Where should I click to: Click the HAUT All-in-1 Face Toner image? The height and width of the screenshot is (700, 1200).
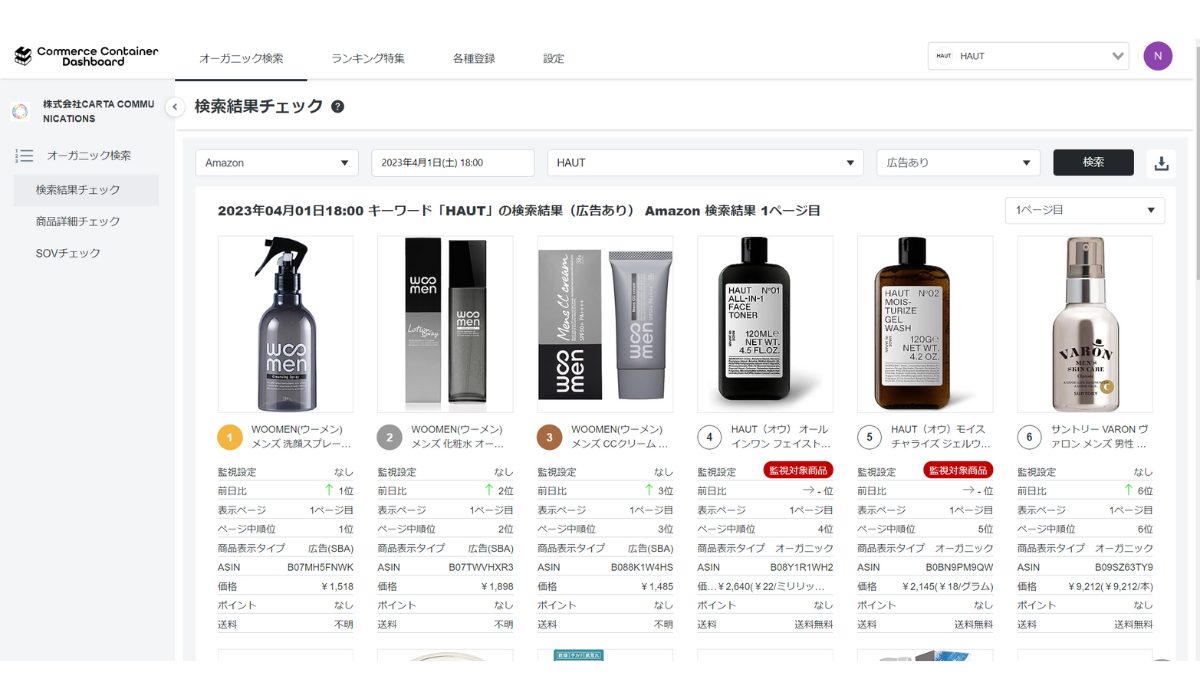(x=765, y=324)
